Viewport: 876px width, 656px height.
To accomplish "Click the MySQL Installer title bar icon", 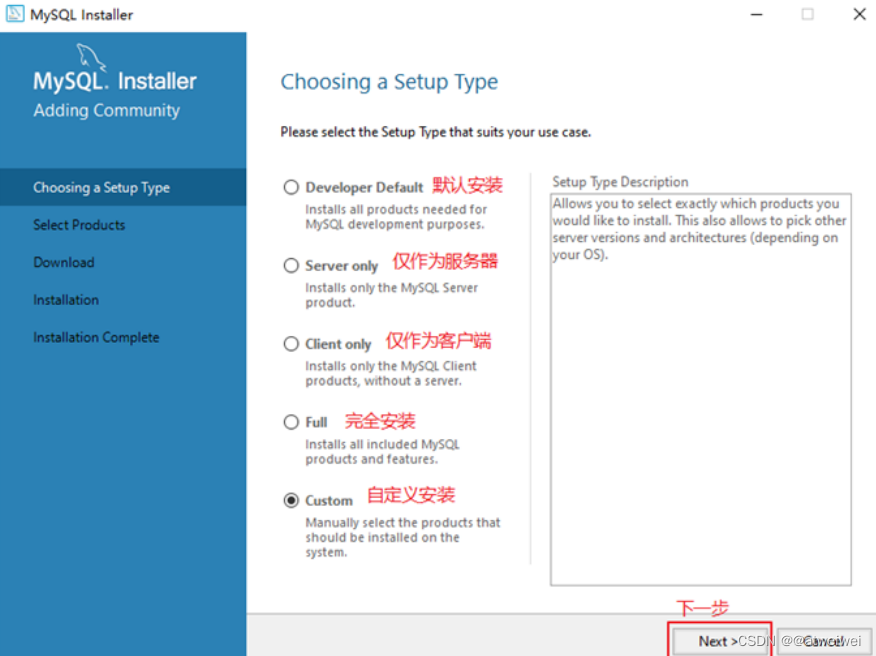I will point(15,13).
